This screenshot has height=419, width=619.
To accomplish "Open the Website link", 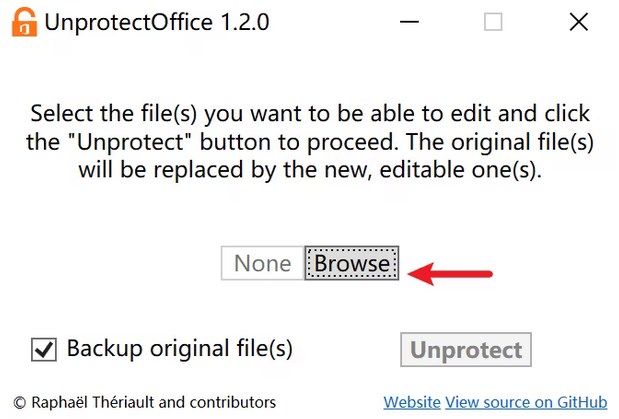I will click(x=411, y=402).
